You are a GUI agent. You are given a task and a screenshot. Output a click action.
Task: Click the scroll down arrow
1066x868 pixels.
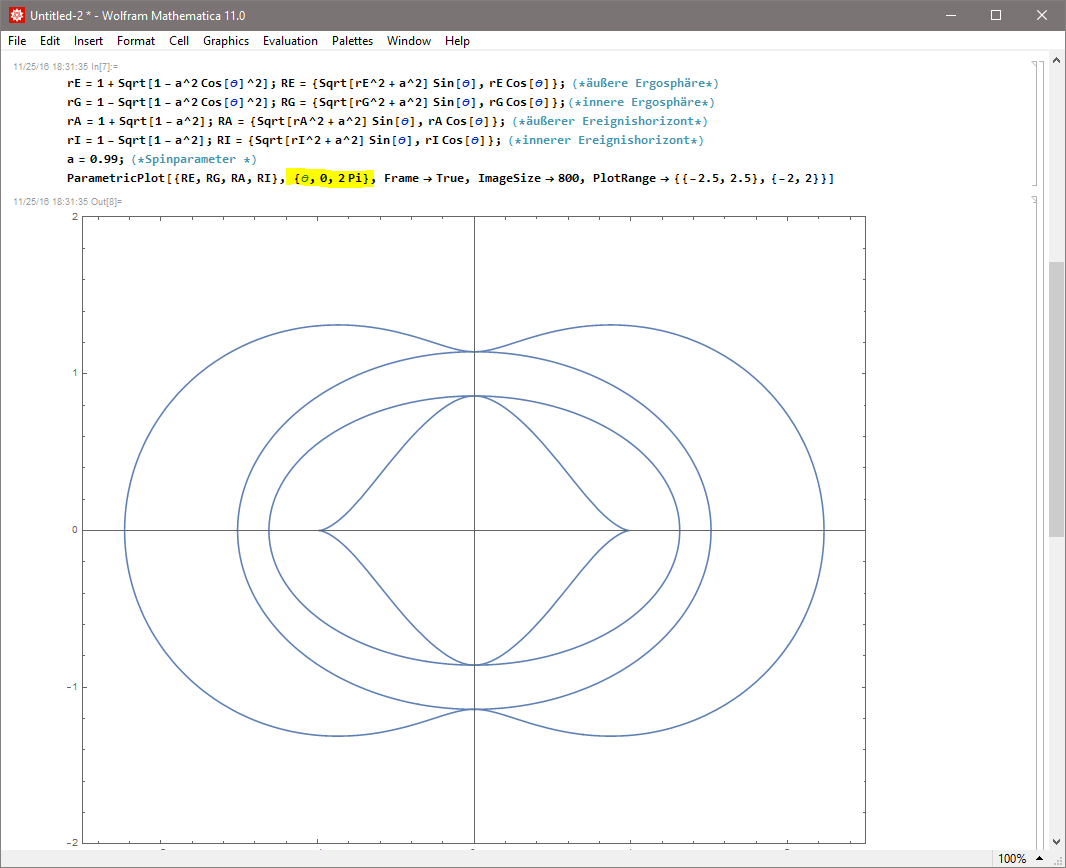(x=1056, y=842)
